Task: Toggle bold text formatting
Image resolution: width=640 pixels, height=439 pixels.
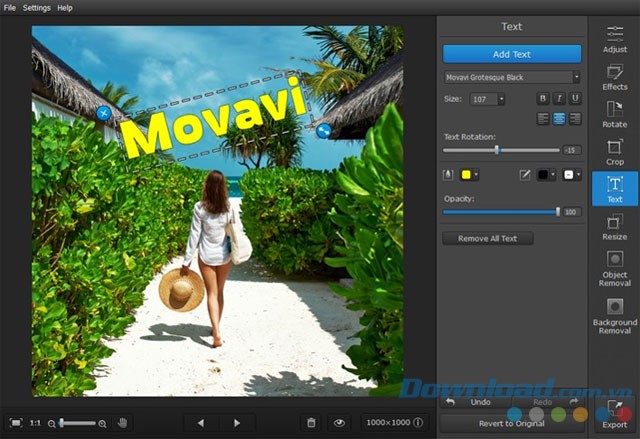Action: (543, 98)
